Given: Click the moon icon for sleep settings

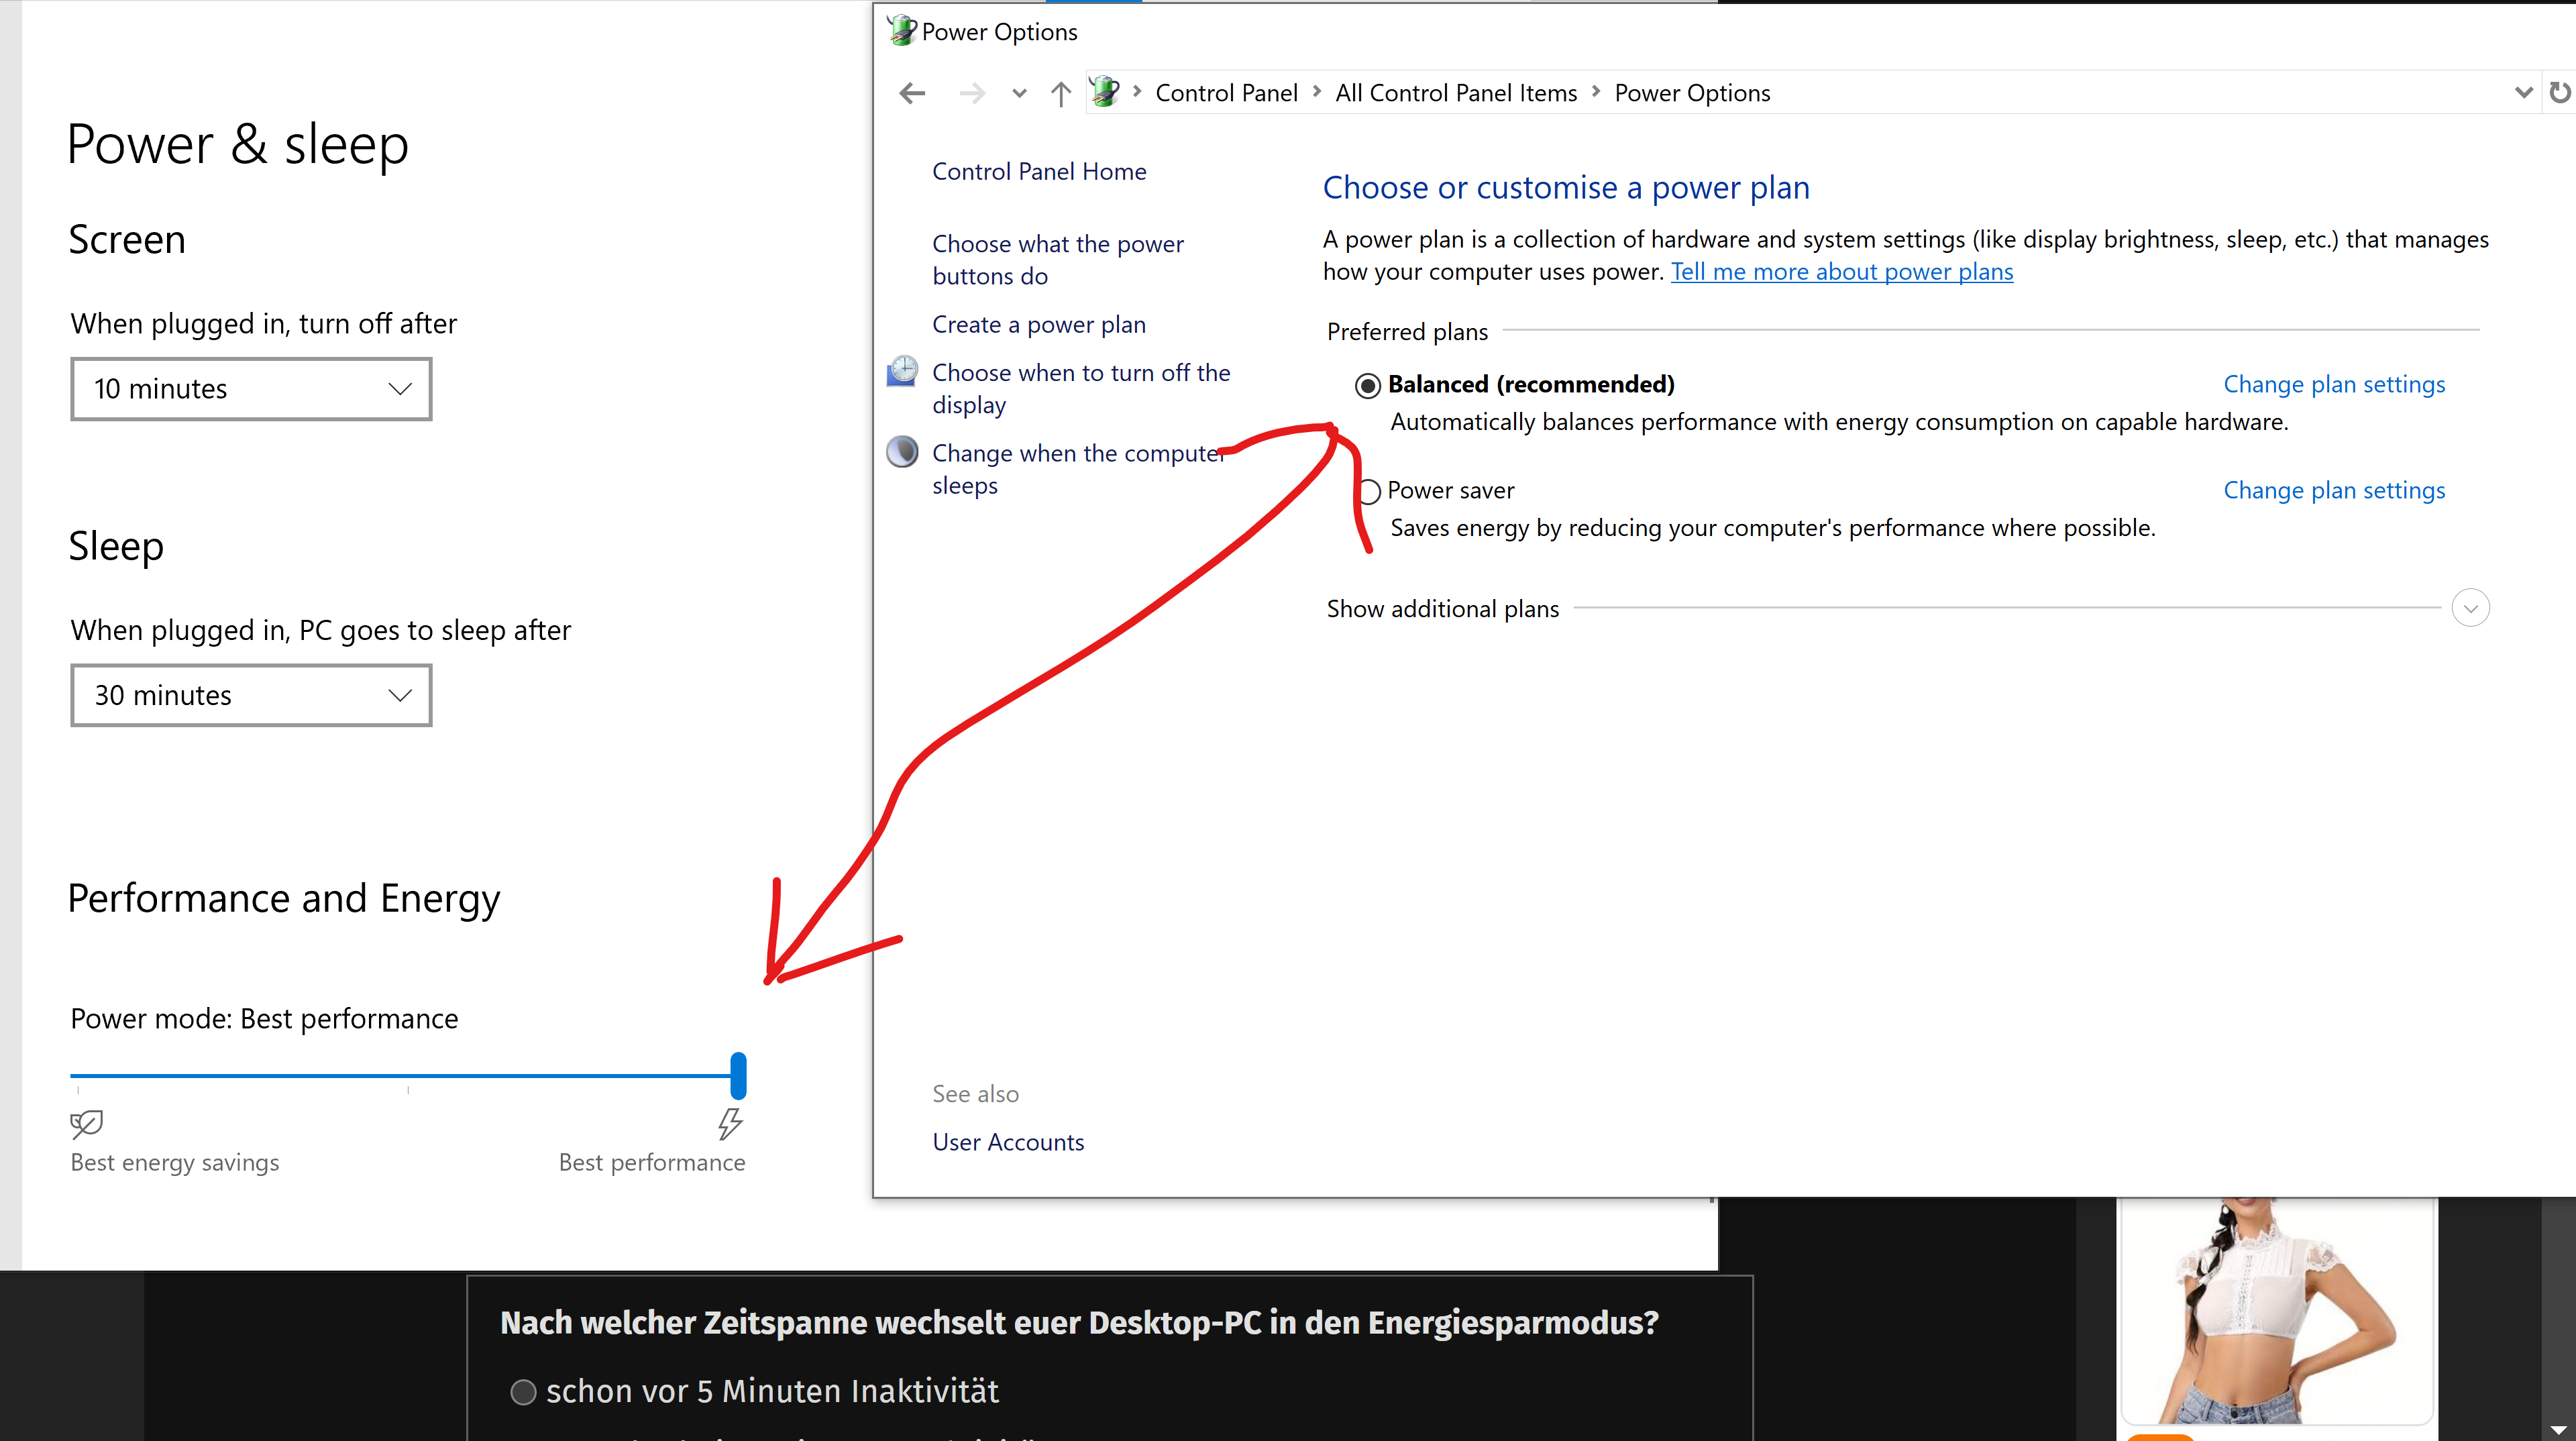Looking at the screenshot, I should 902,452.
